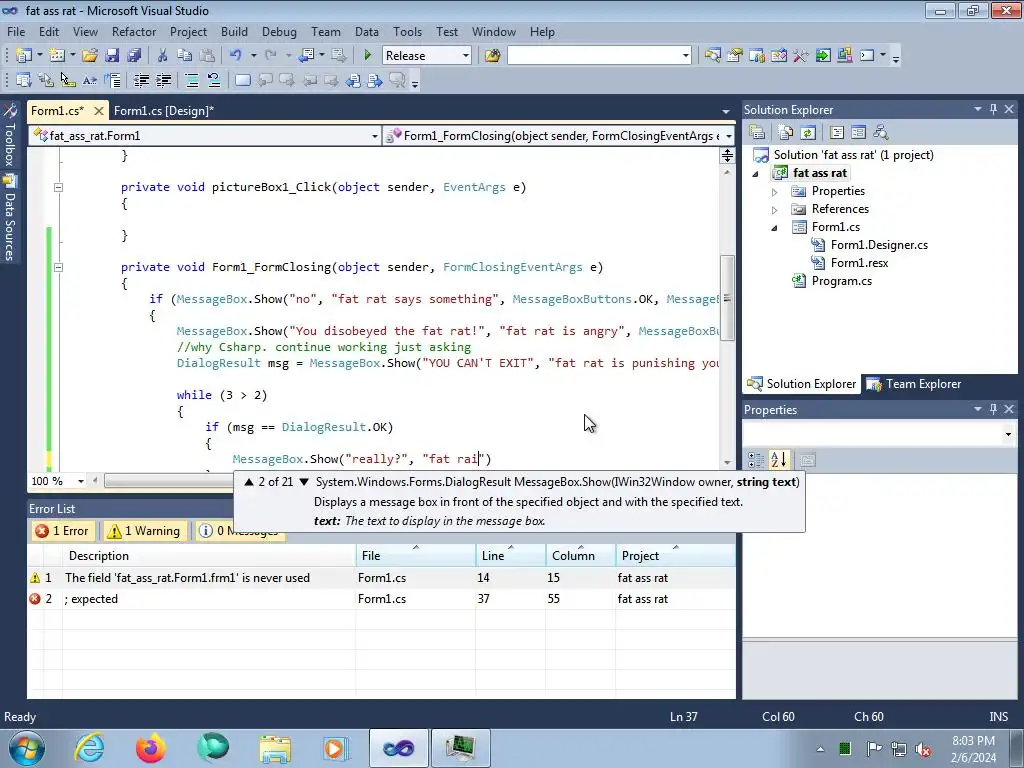
Task: Sort properties alphabetically with the A-Z icon
Action: click(778, 460)
